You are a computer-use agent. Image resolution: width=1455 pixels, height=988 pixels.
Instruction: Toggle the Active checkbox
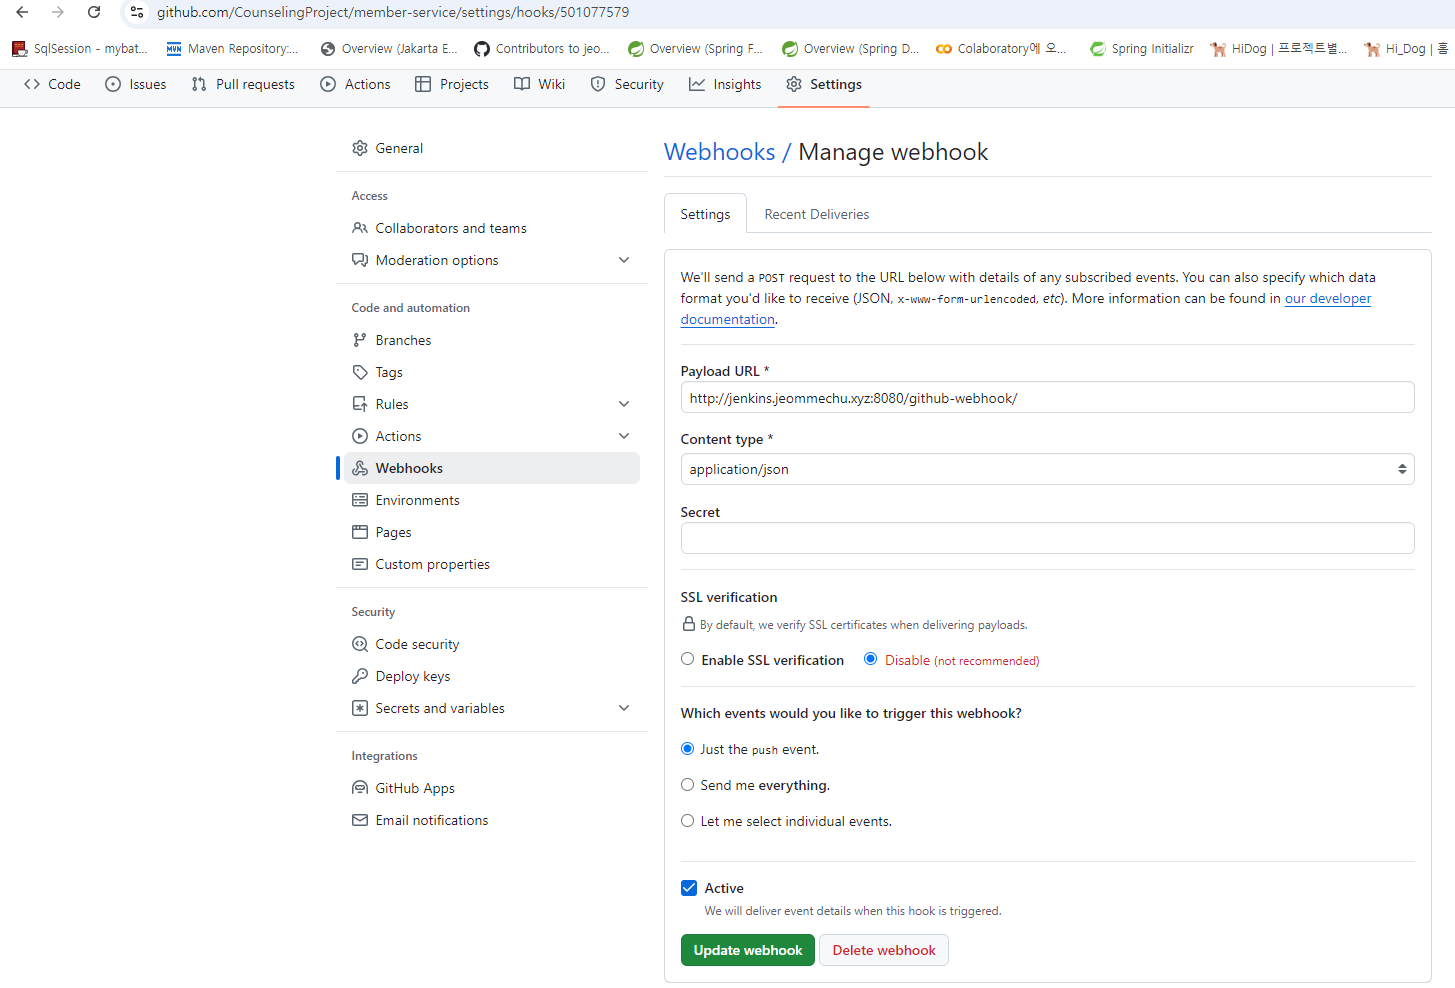tap(689, 888)
